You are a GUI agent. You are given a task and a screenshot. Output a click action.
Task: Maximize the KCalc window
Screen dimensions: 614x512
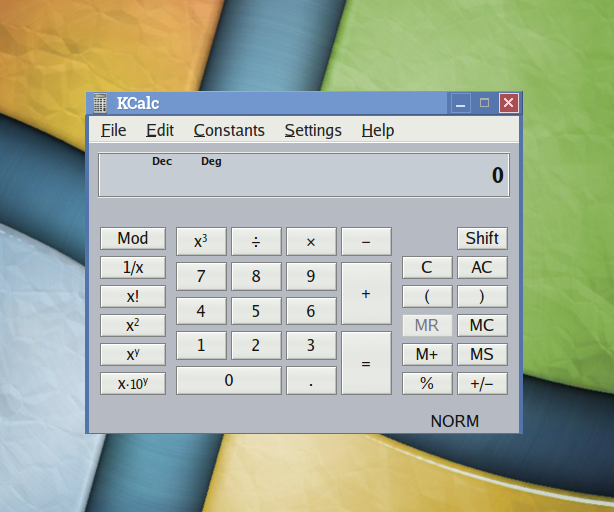[x=484, y=103]
